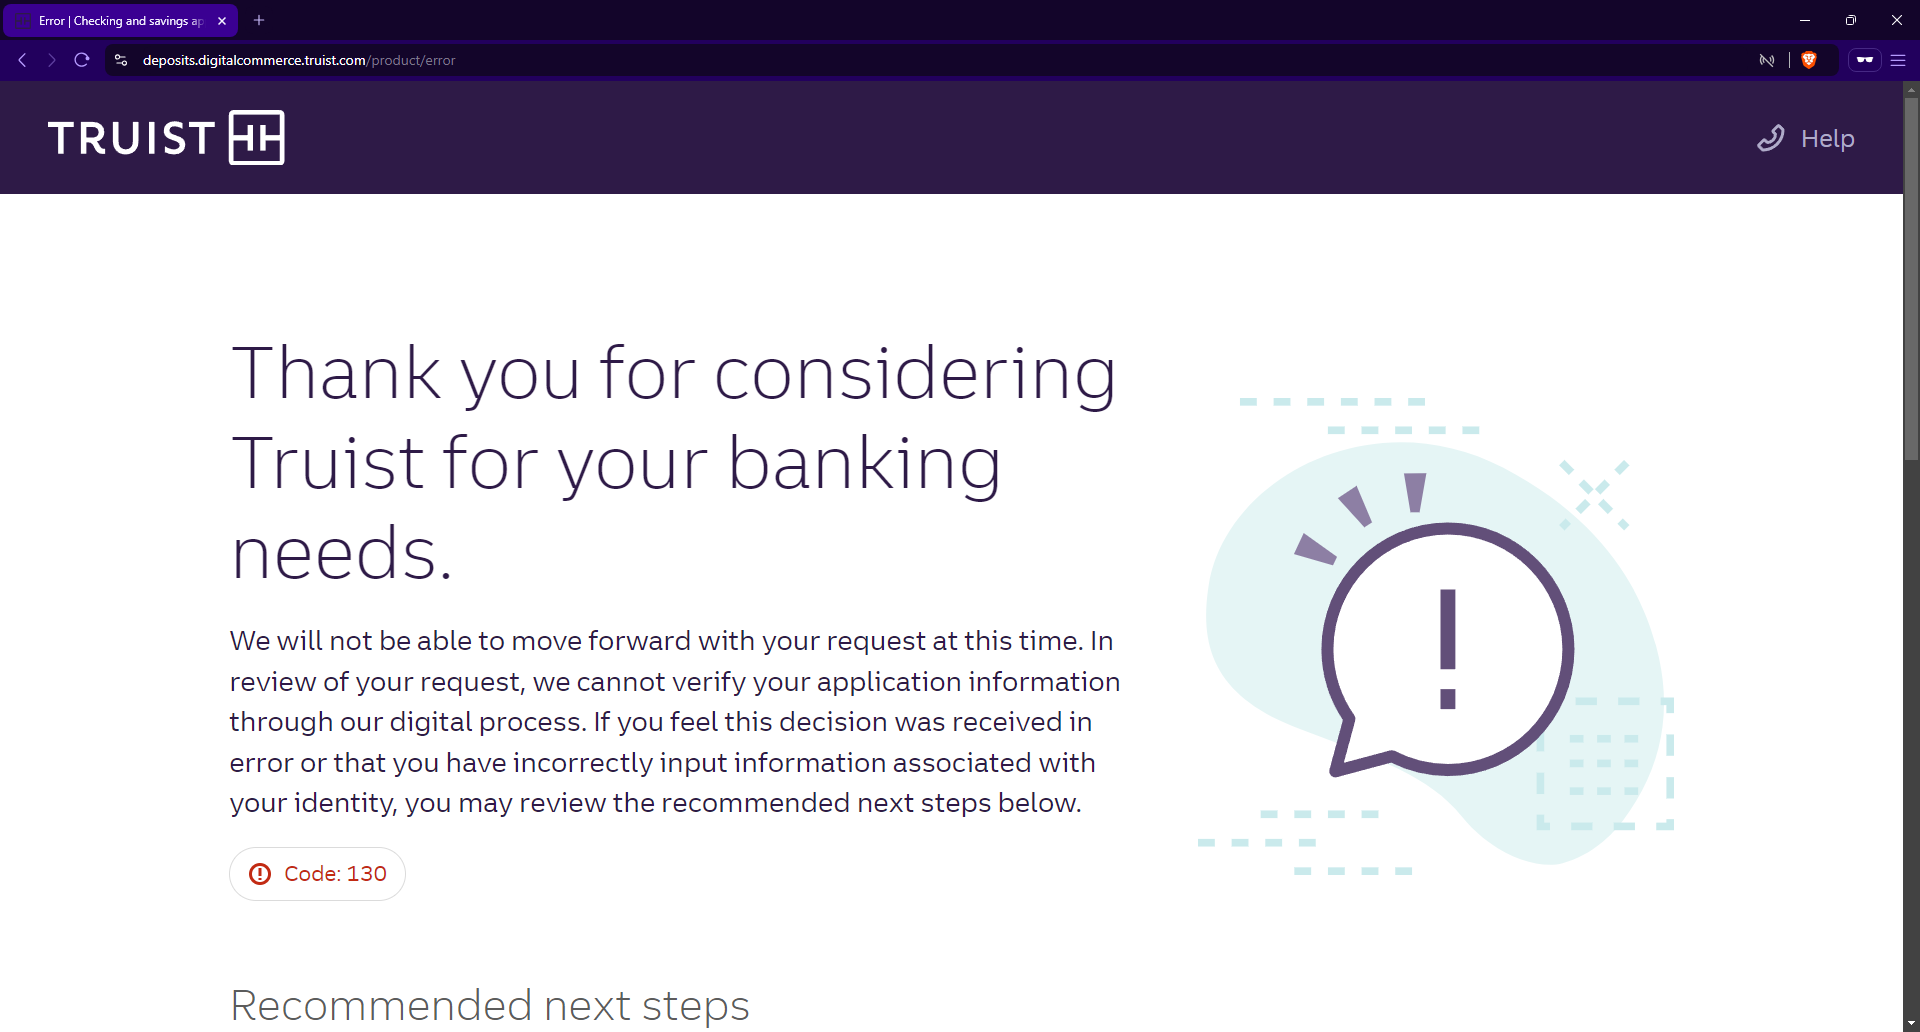This screenshot has height=1032, width=1920.
Task: Go back to the previous page
Action: pyautogui.click(x=22, y=60)
